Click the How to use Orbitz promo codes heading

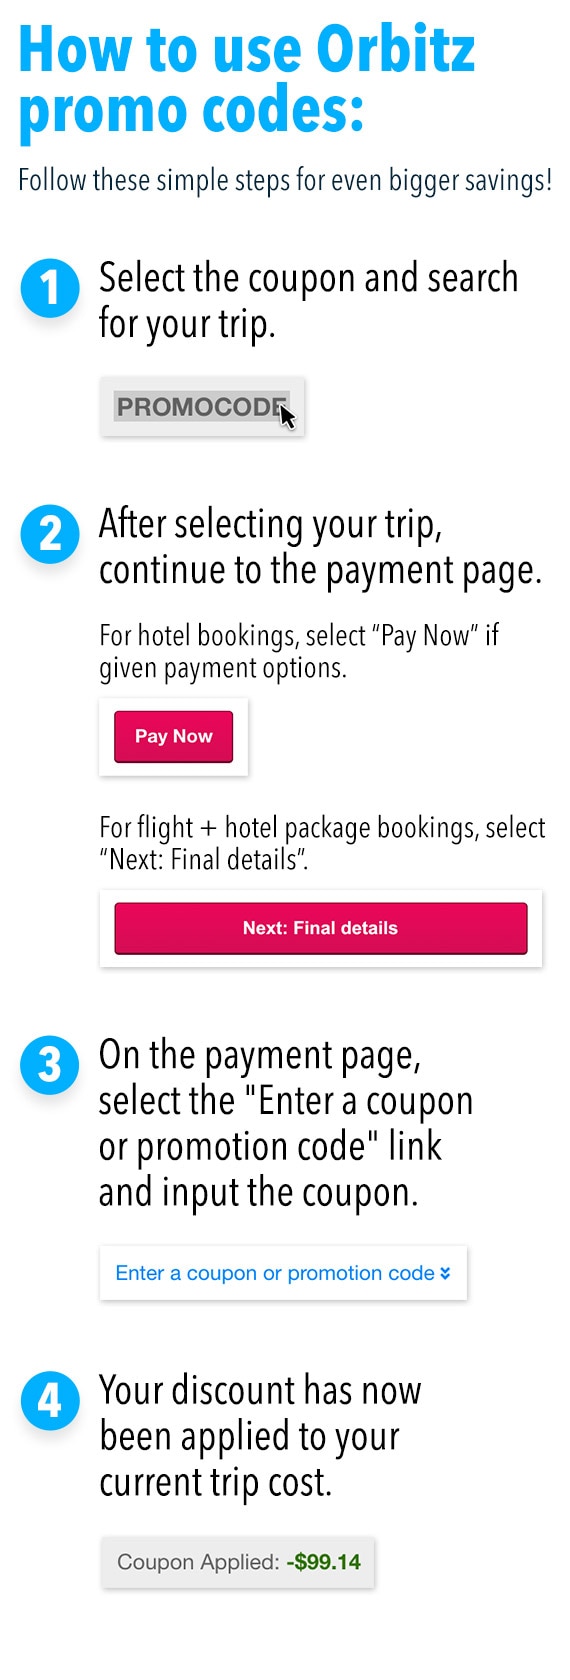pos(246,81)
